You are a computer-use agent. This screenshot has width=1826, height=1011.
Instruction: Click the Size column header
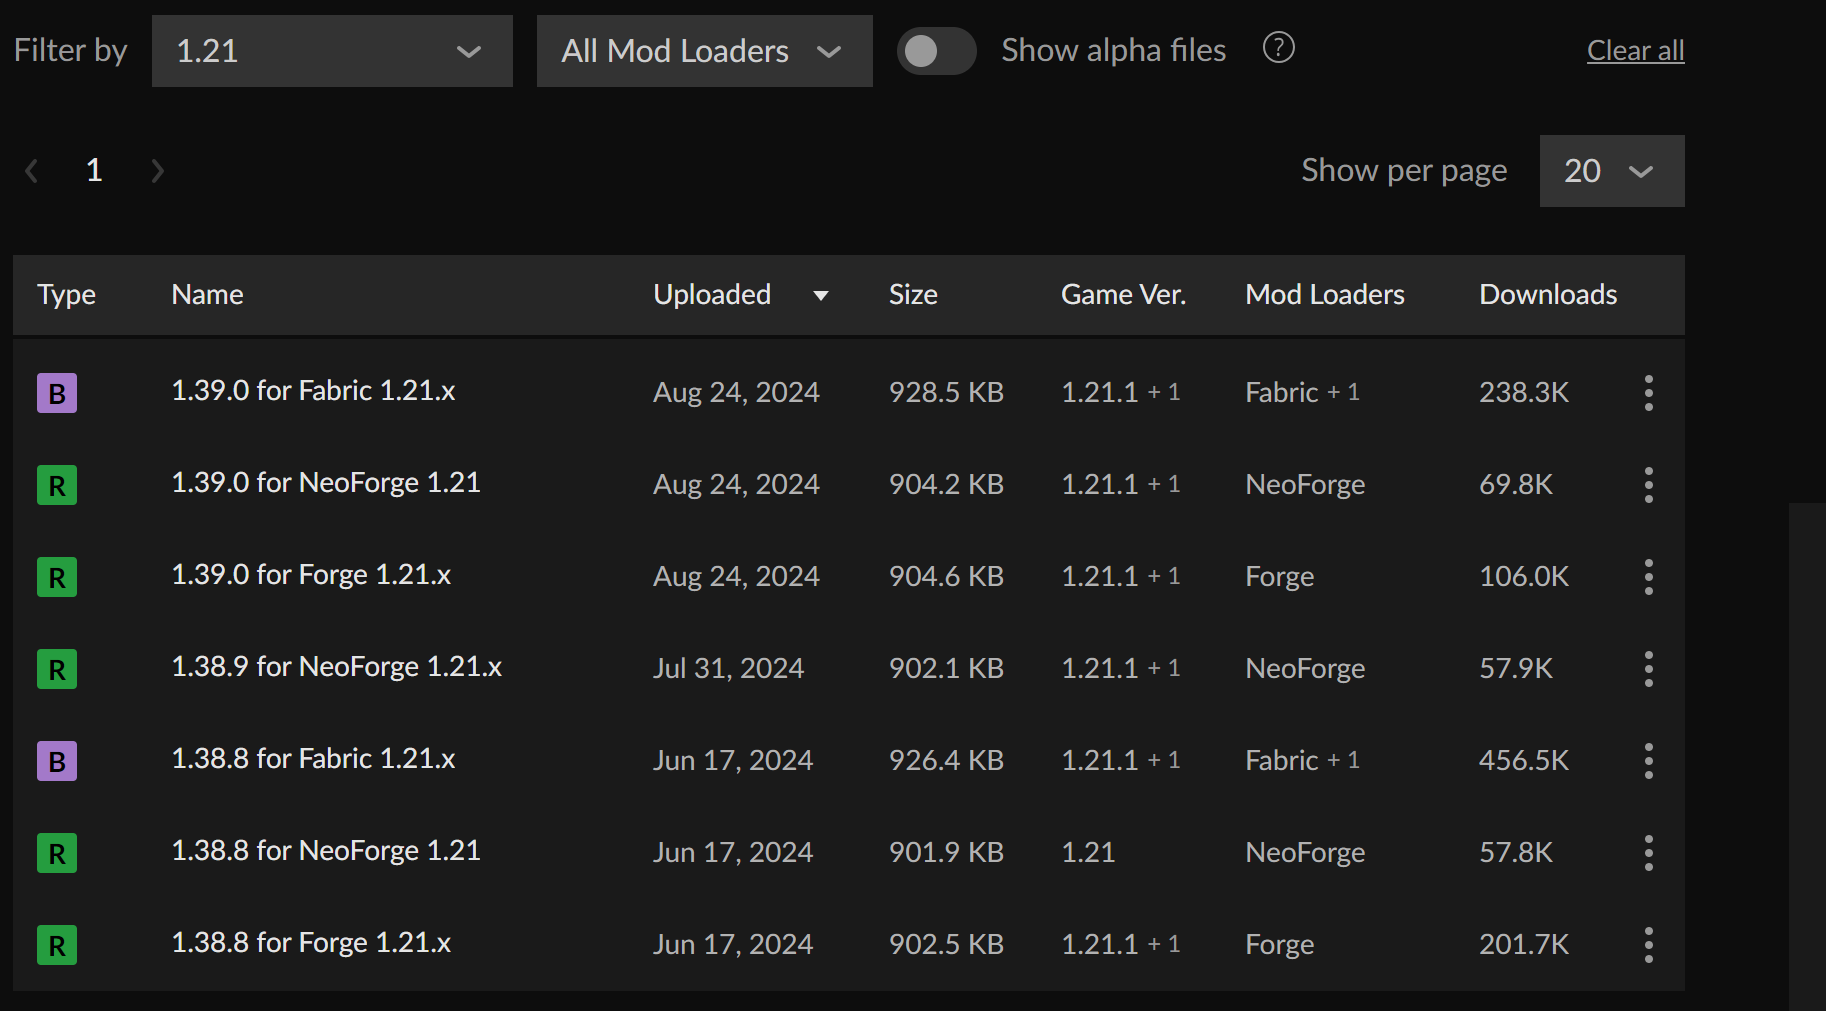[913, 295]
